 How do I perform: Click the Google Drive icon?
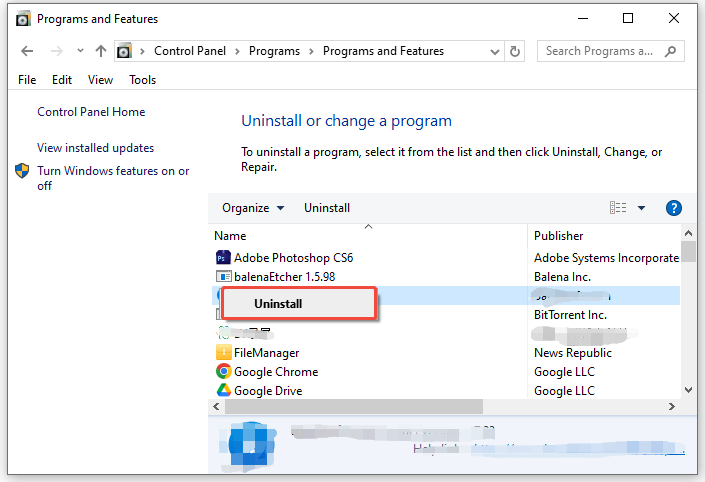(x=223, y=390)
